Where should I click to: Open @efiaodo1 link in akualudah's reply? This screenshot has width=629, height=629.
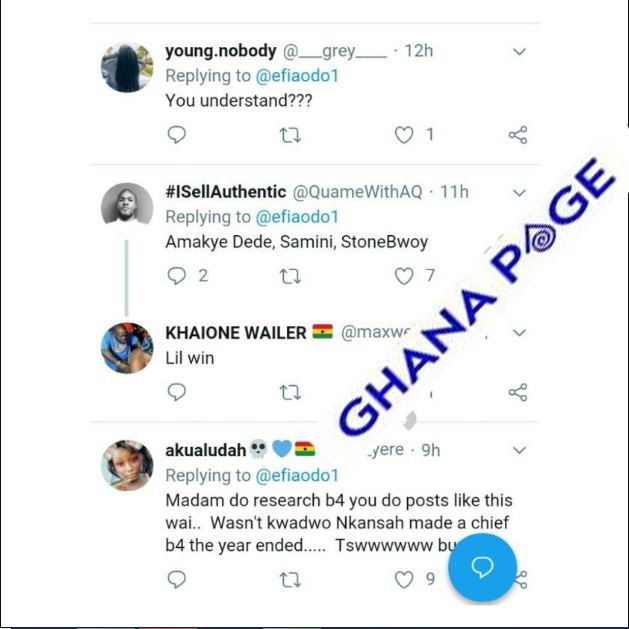[x=297, y=475]
